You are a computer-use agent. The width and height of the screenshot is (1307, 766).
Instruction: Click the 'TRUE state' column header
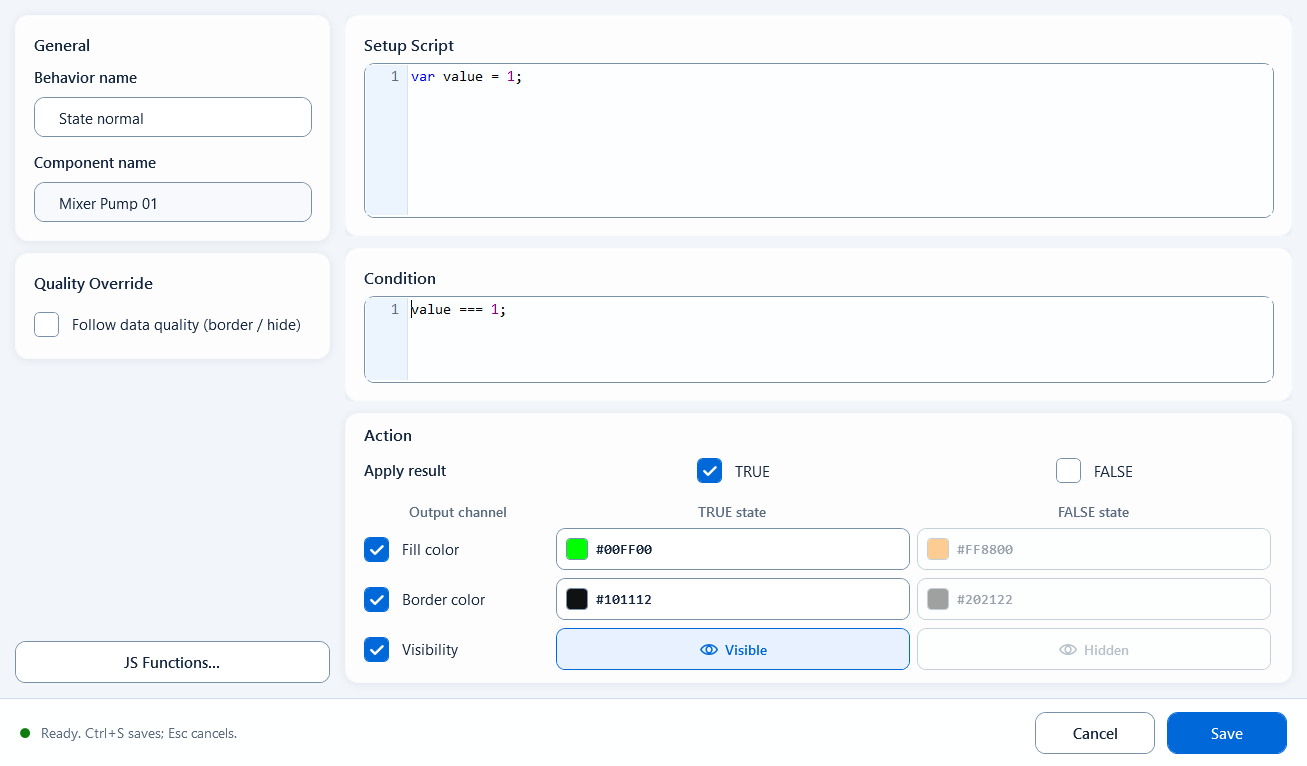coord(732,512)
